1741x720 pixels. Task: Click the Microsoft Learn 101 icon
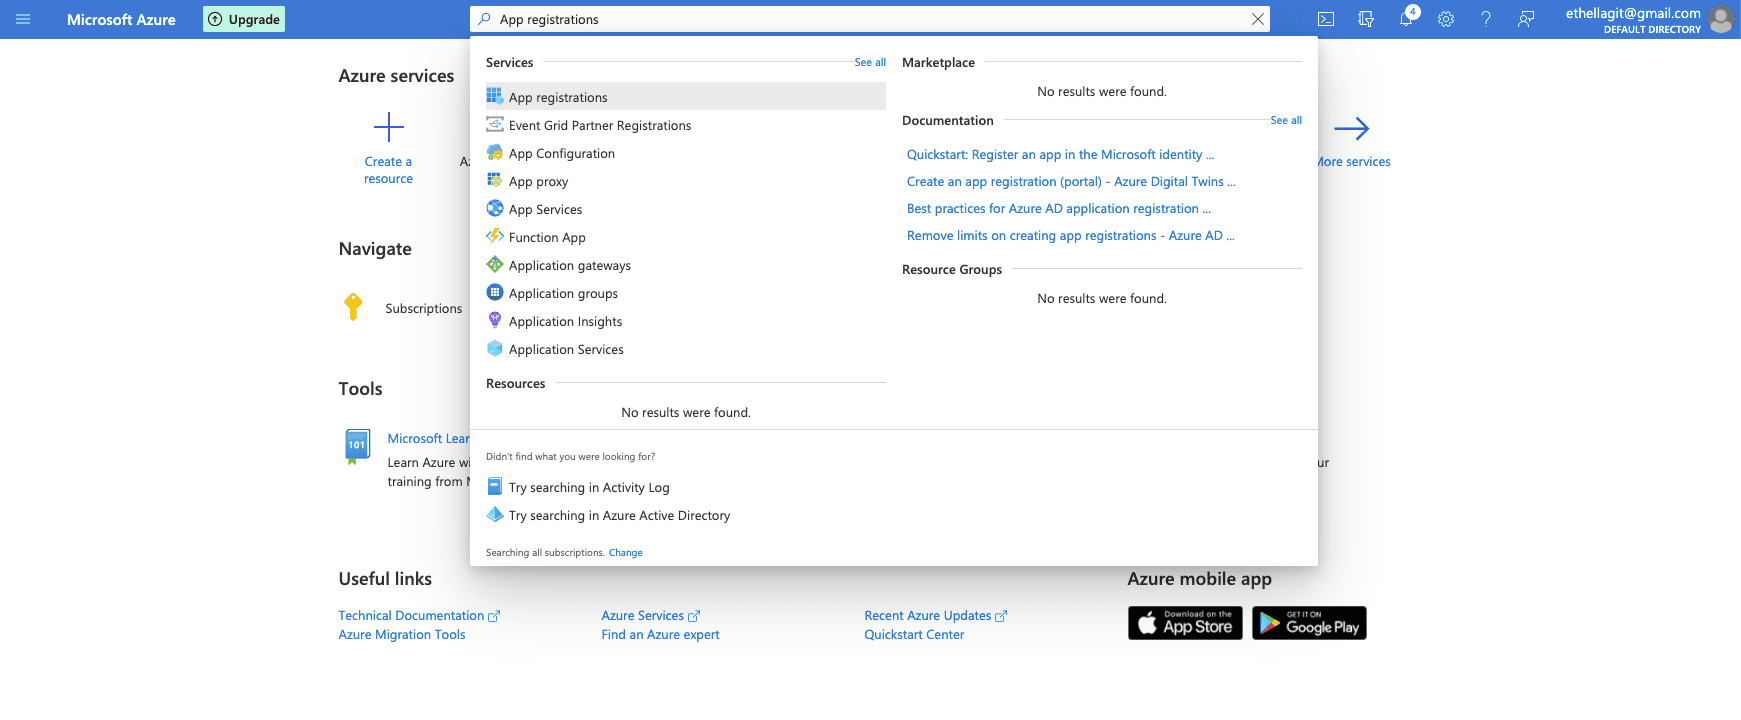pyautogui.click(x=356, y=446)
